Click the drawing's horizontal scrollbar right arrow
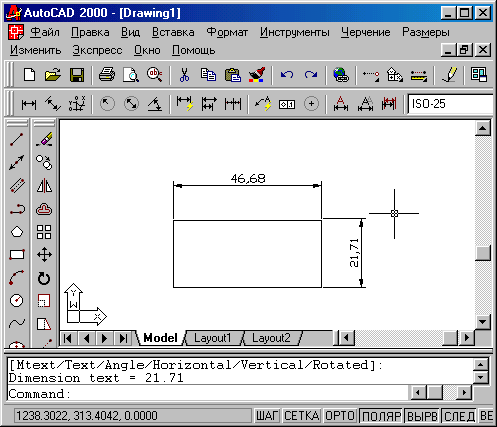497x427 pixels. click(x=467, y=338)
